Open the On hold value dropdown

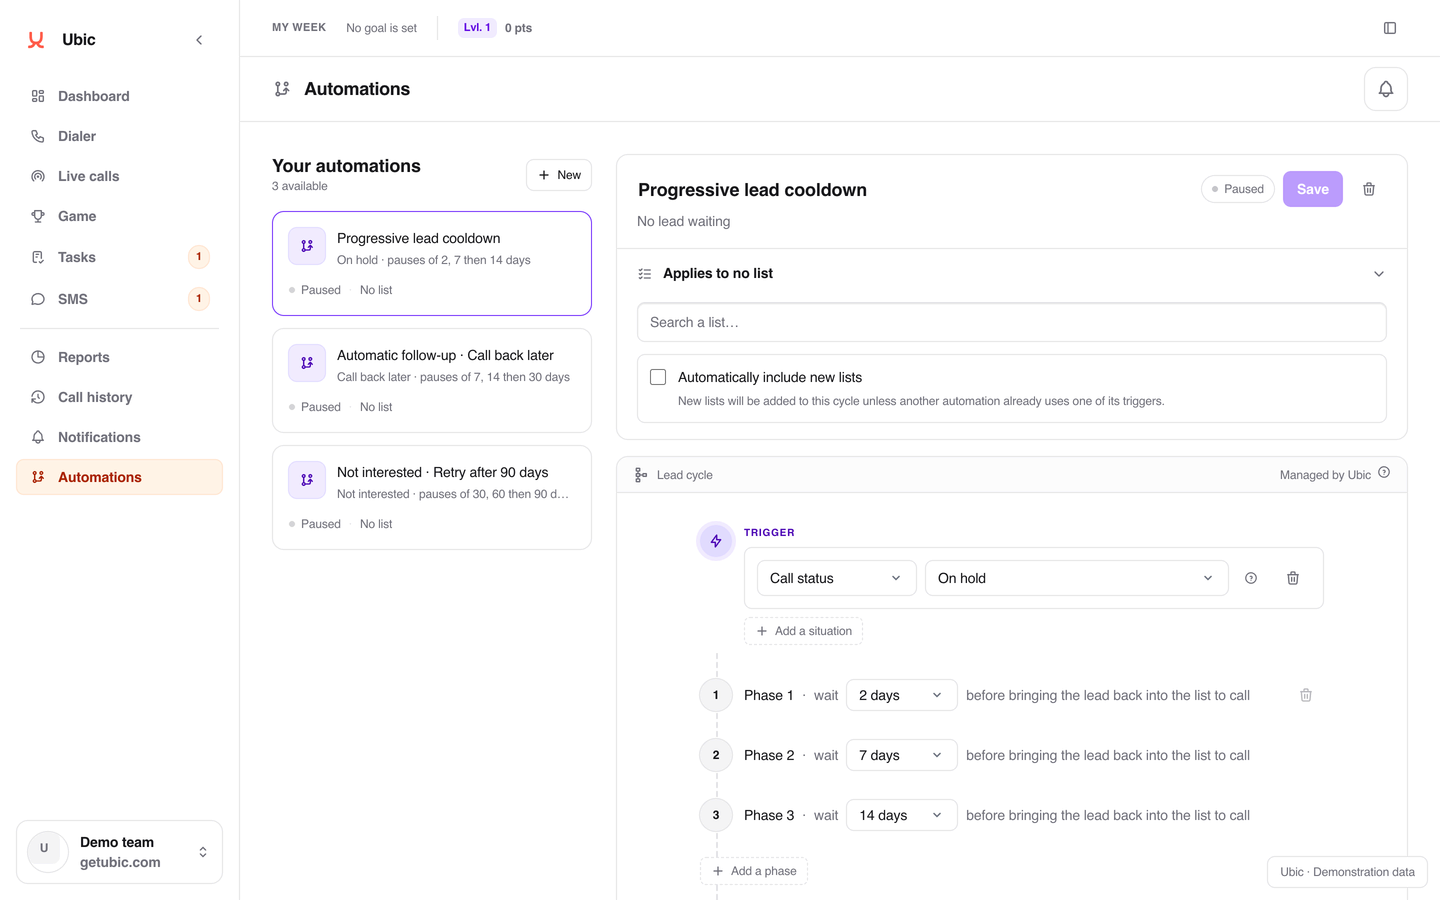click(x=1077, y=578)
